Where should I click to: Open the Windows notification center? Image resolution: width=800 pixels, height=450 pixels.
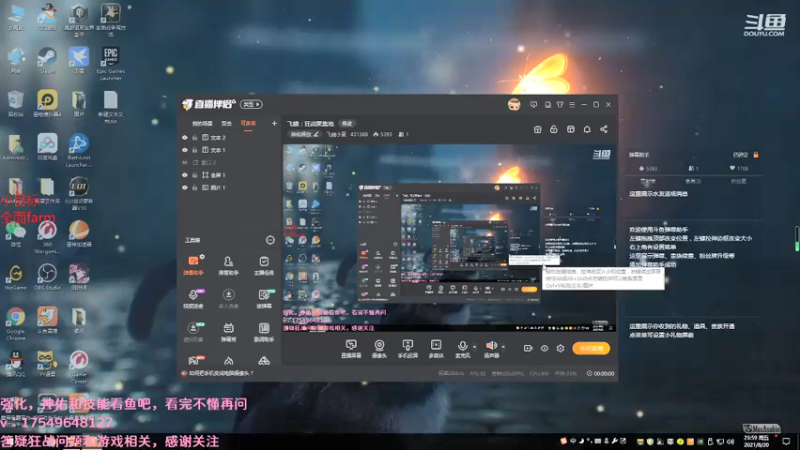point(786,441)
